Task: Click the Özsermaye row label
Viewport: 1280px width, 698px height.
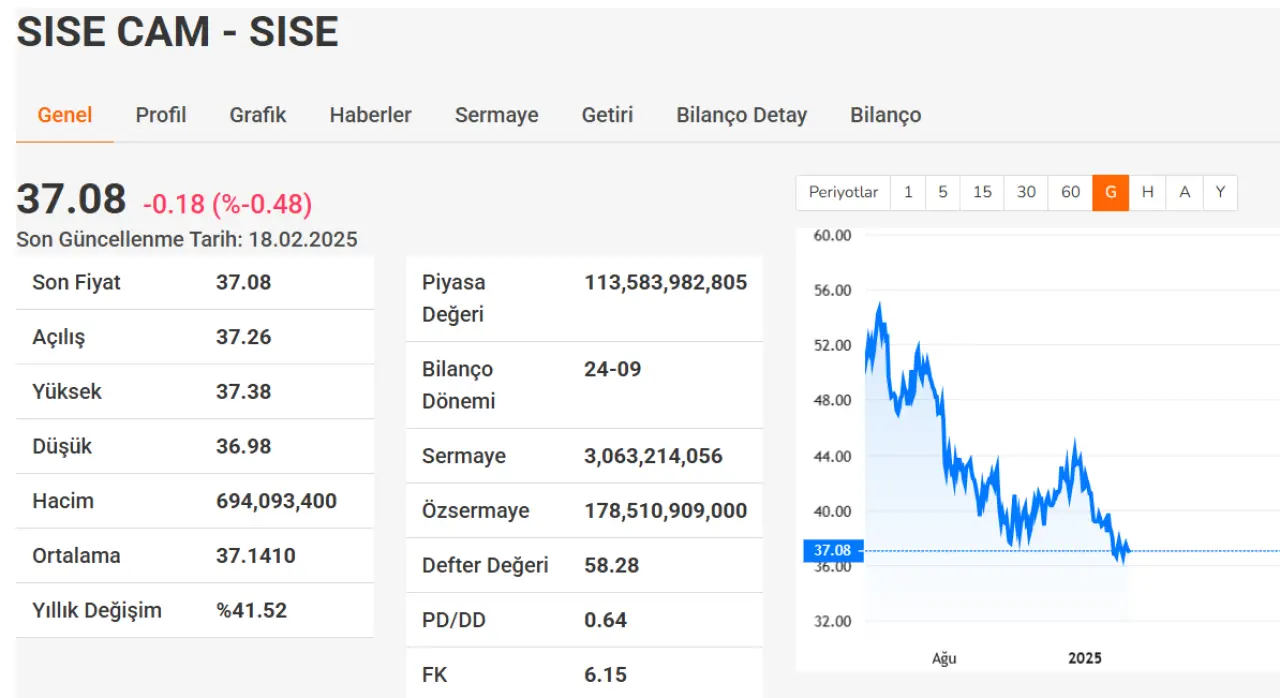Action: (475, 511)
